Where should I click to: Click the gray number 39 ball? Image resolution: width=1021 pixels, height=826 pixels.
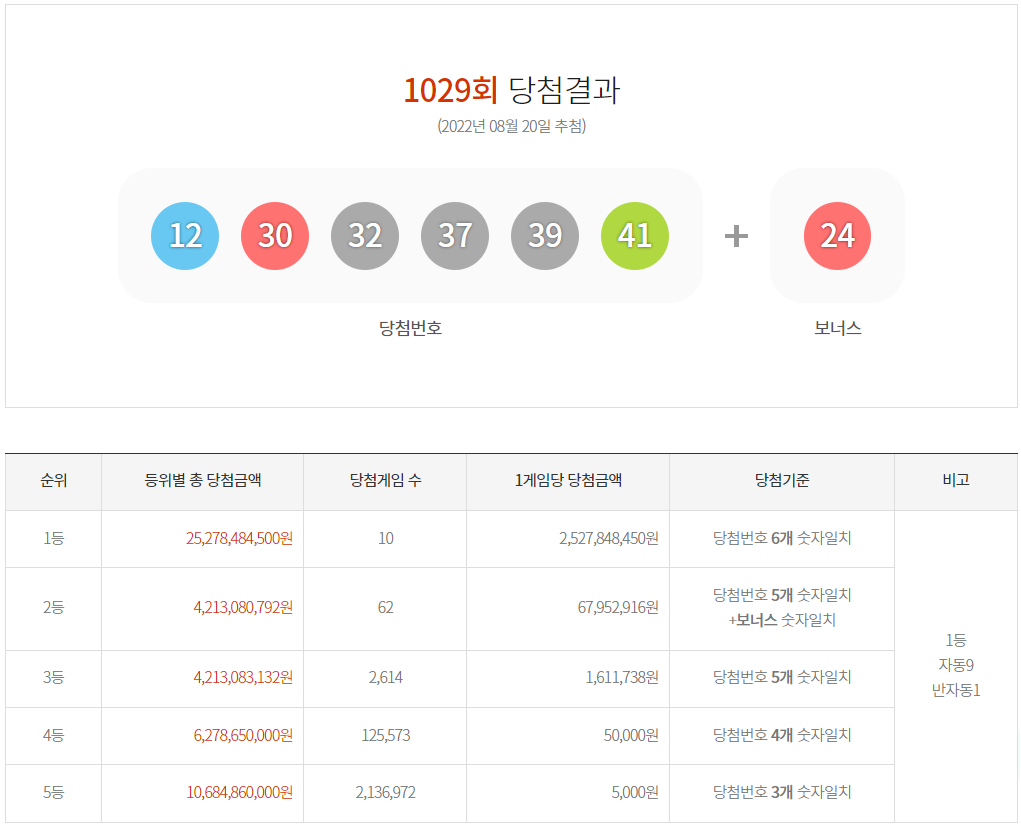click(x=545, y=236)
